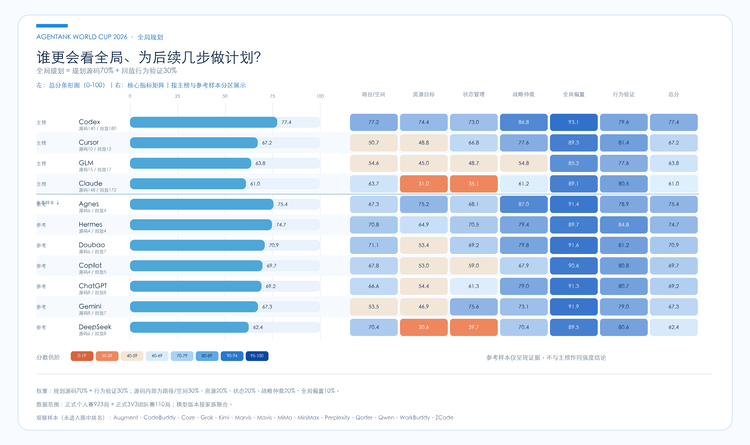Image resolution: width=750 pixels, height=445 pixels.
Task: Click DeepSeek 状态管理 cell 39.7
Action: click(474, 327)
